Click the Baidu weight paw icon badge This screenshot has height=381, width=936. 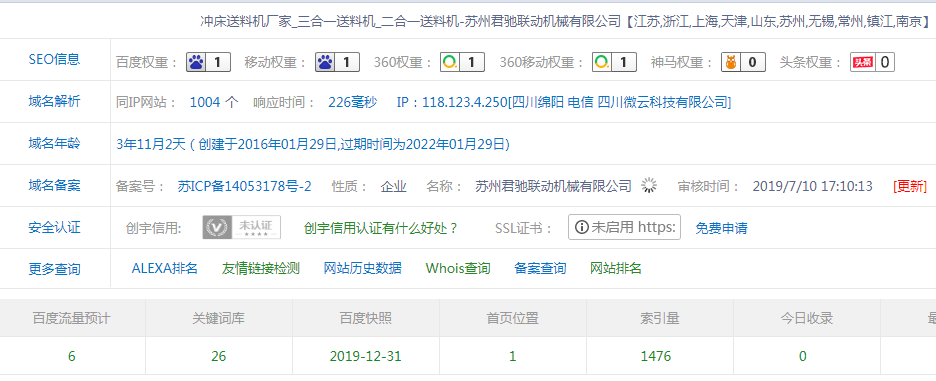coord(208,62)
